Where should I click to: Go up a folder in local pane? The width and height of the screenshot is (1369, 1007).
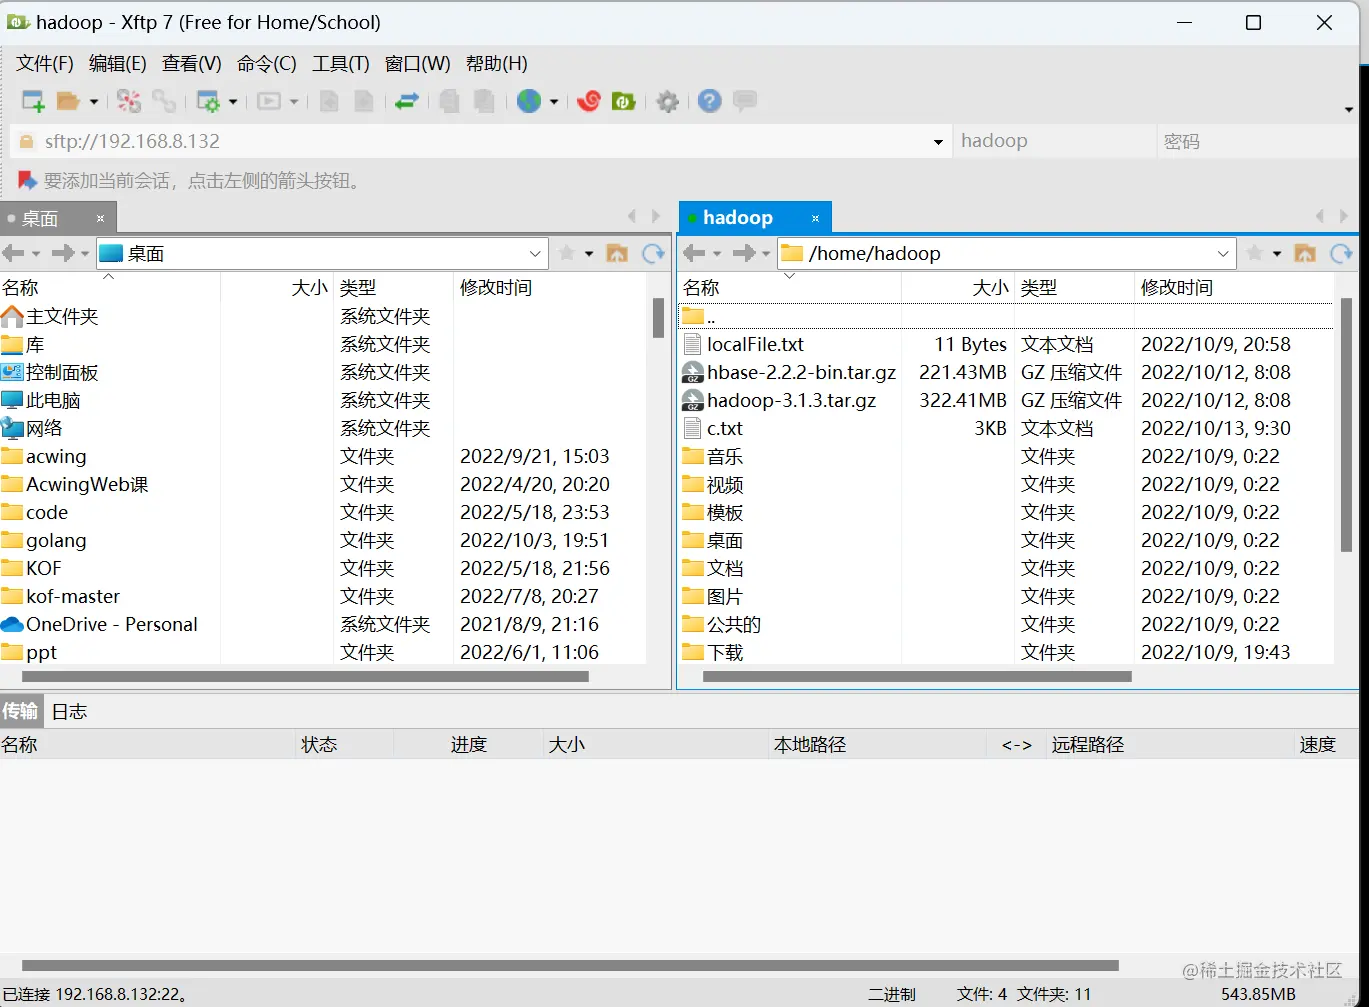618,254
